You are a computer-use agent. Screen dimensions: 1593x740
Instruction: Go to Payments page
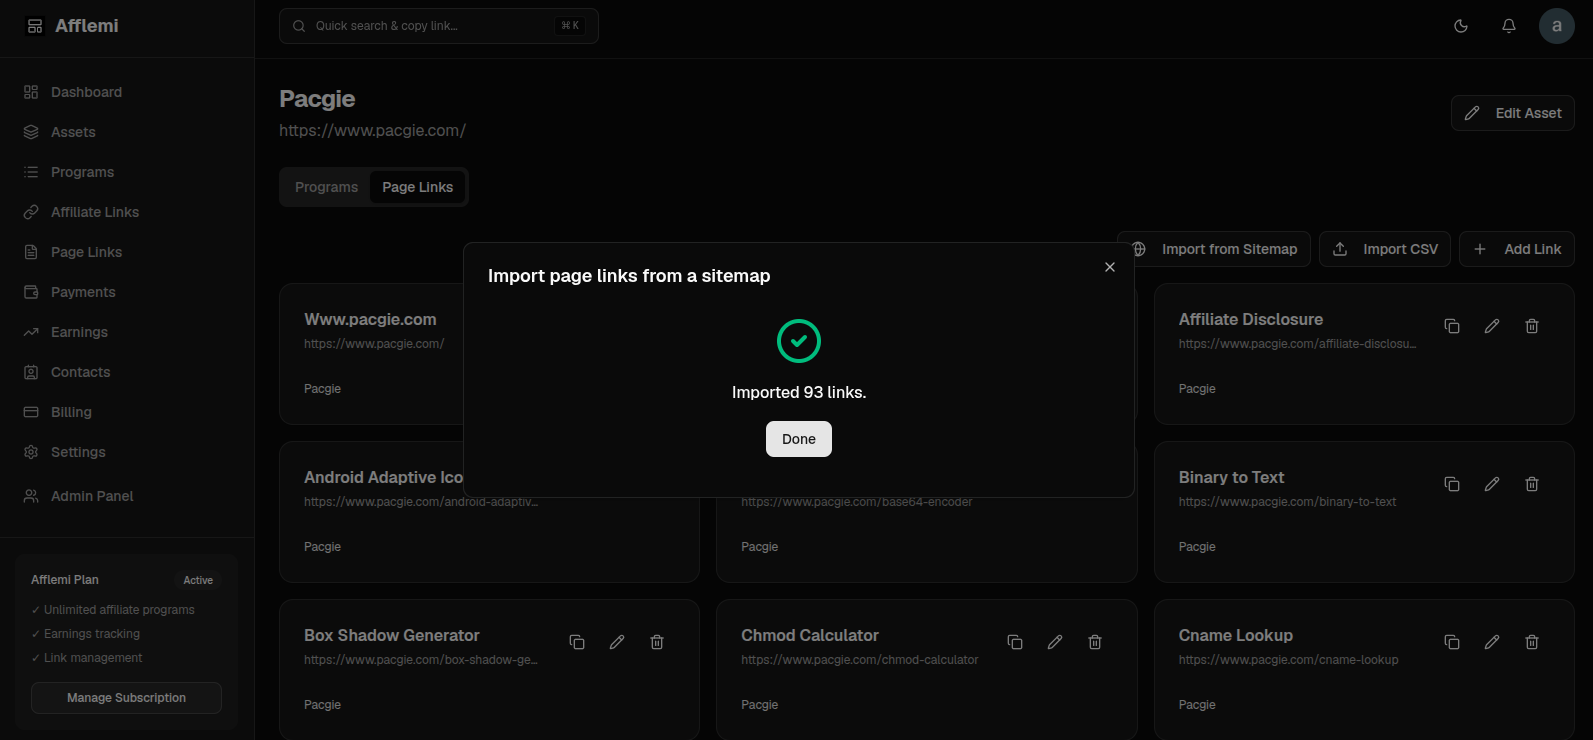127,292
